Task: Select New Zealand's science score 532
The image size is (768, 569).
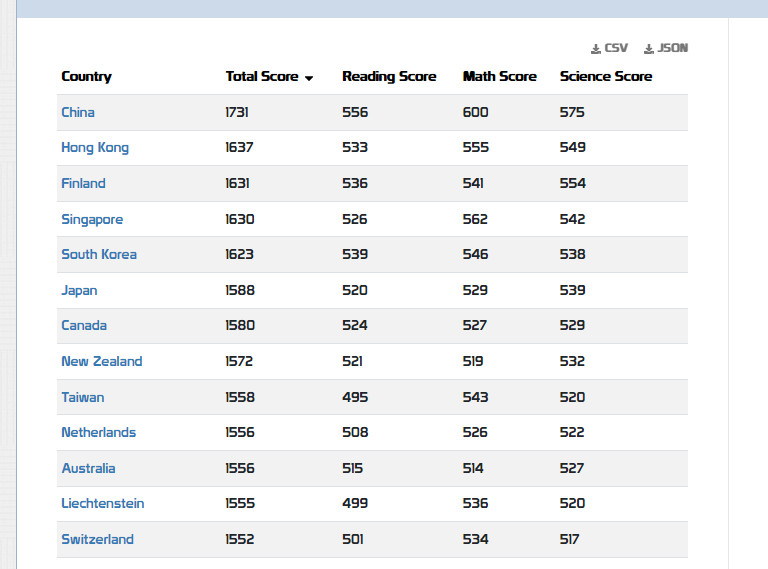Action: pyautogui.click(x=572, y=361)
